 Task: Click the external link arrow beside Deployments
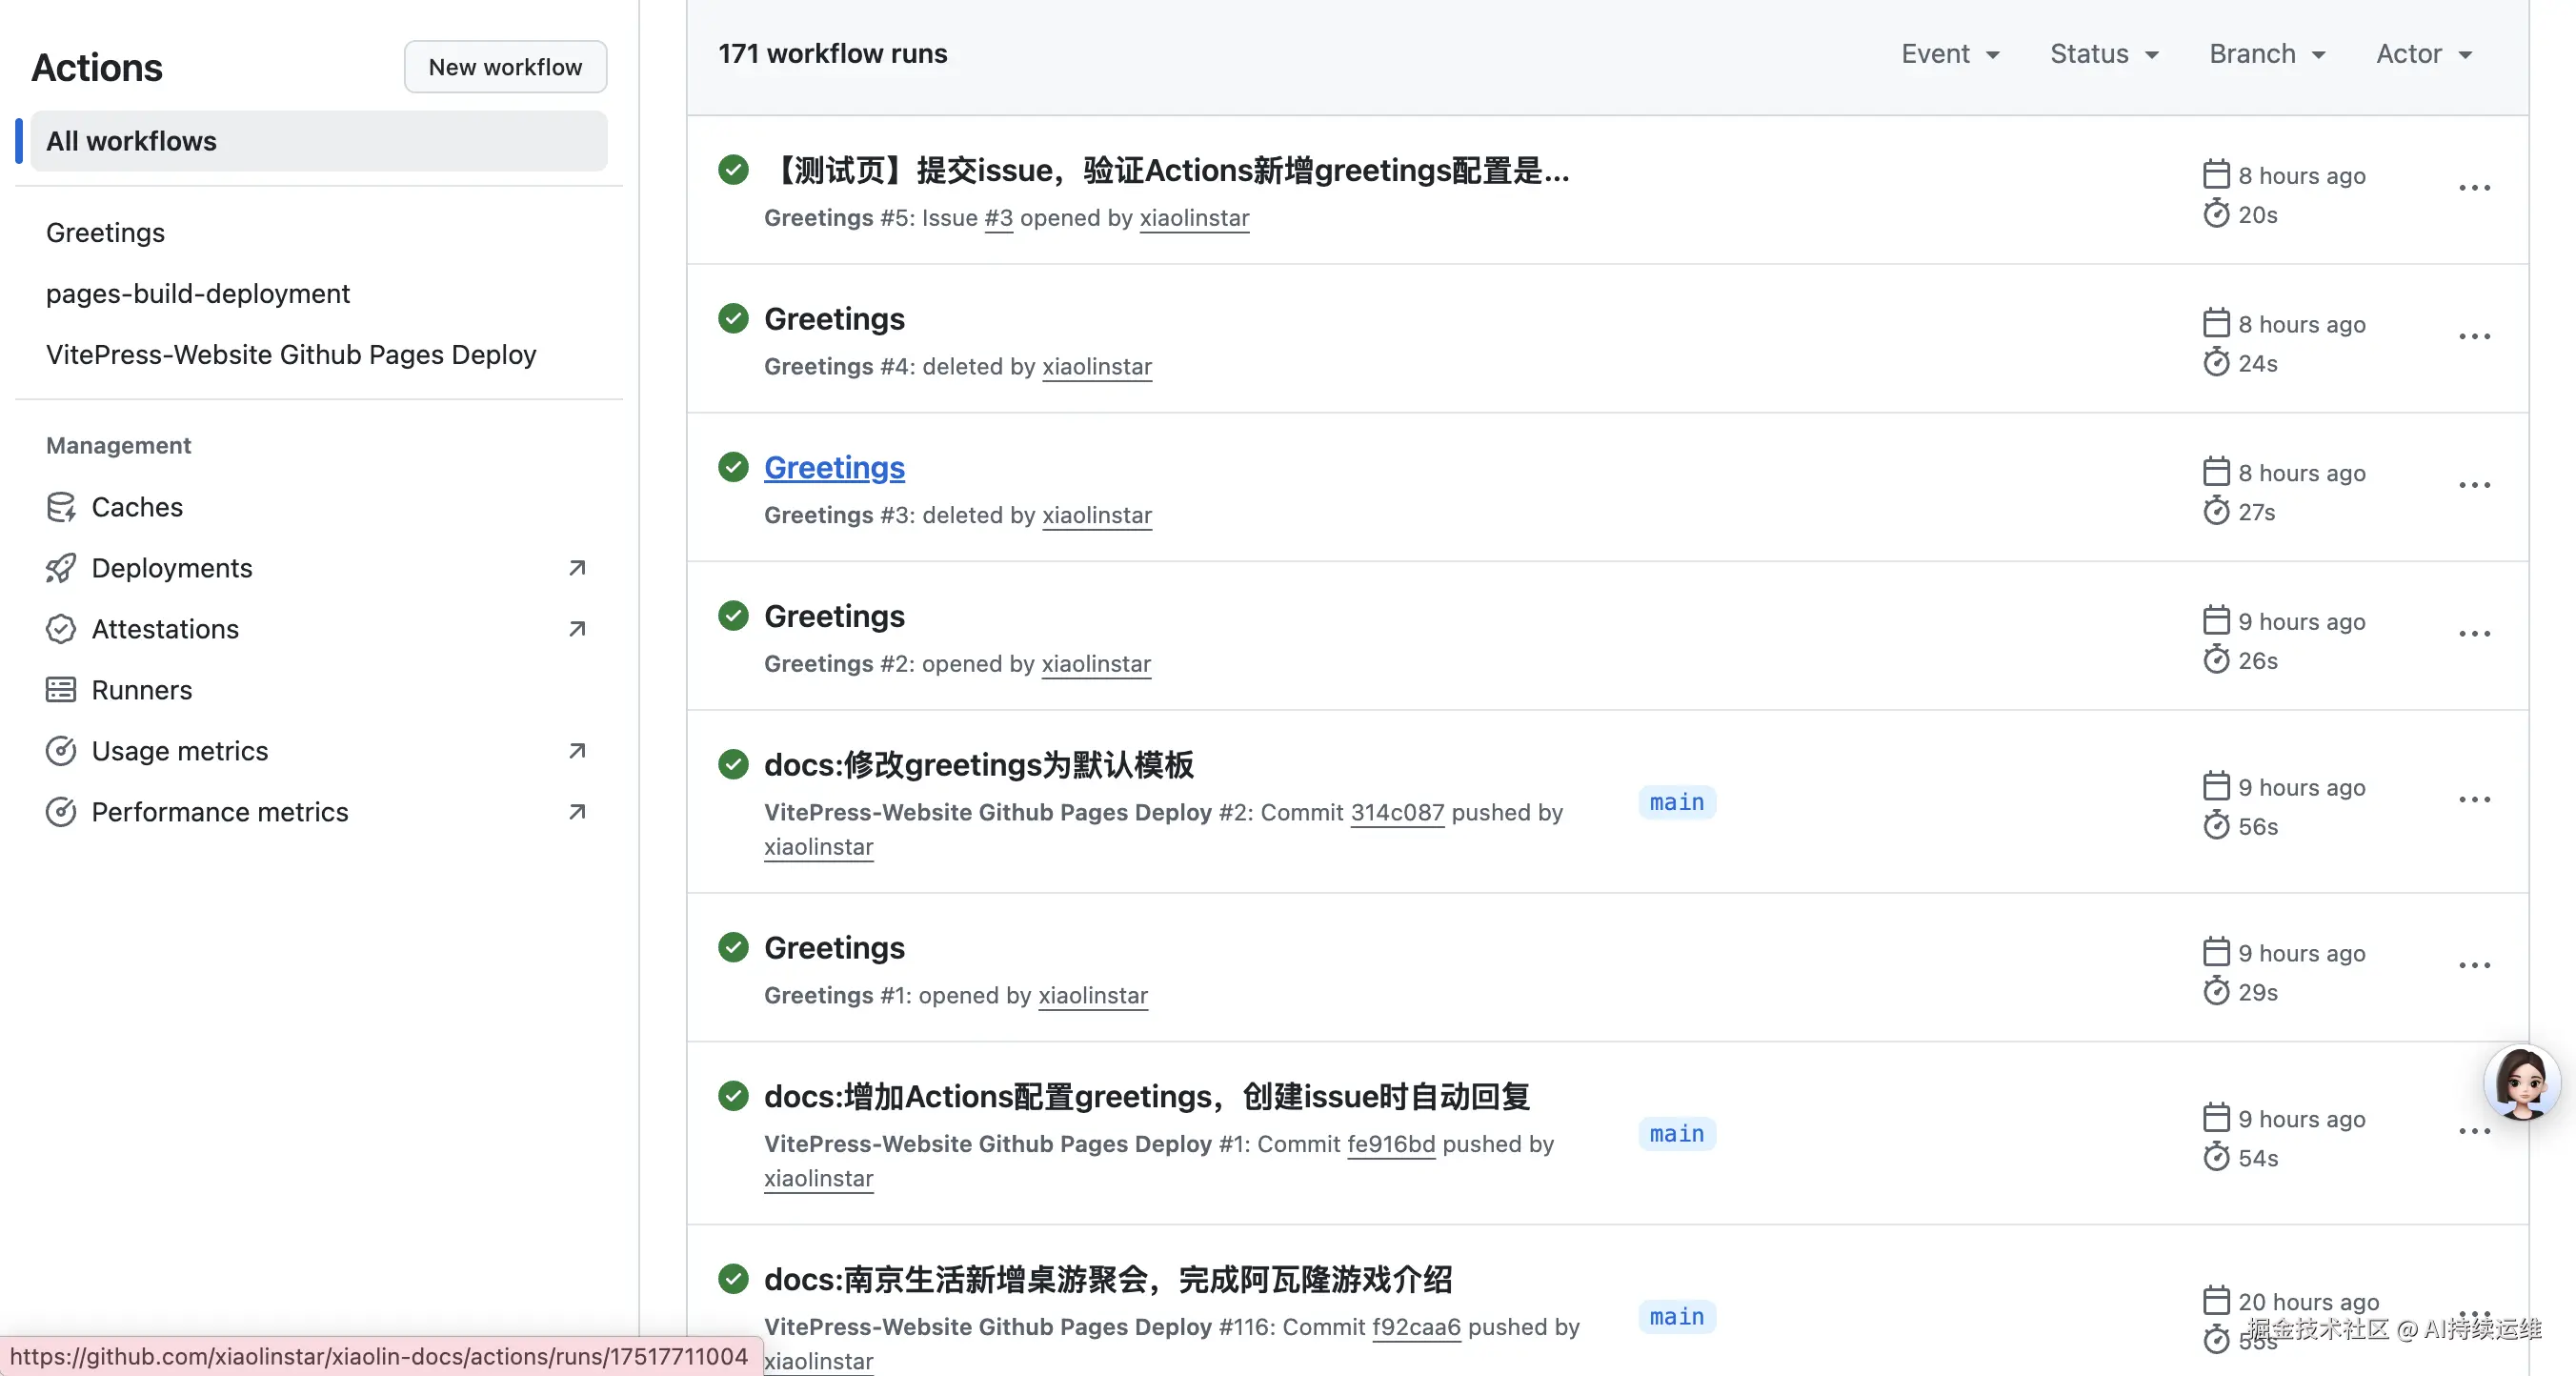click(576, 567)
